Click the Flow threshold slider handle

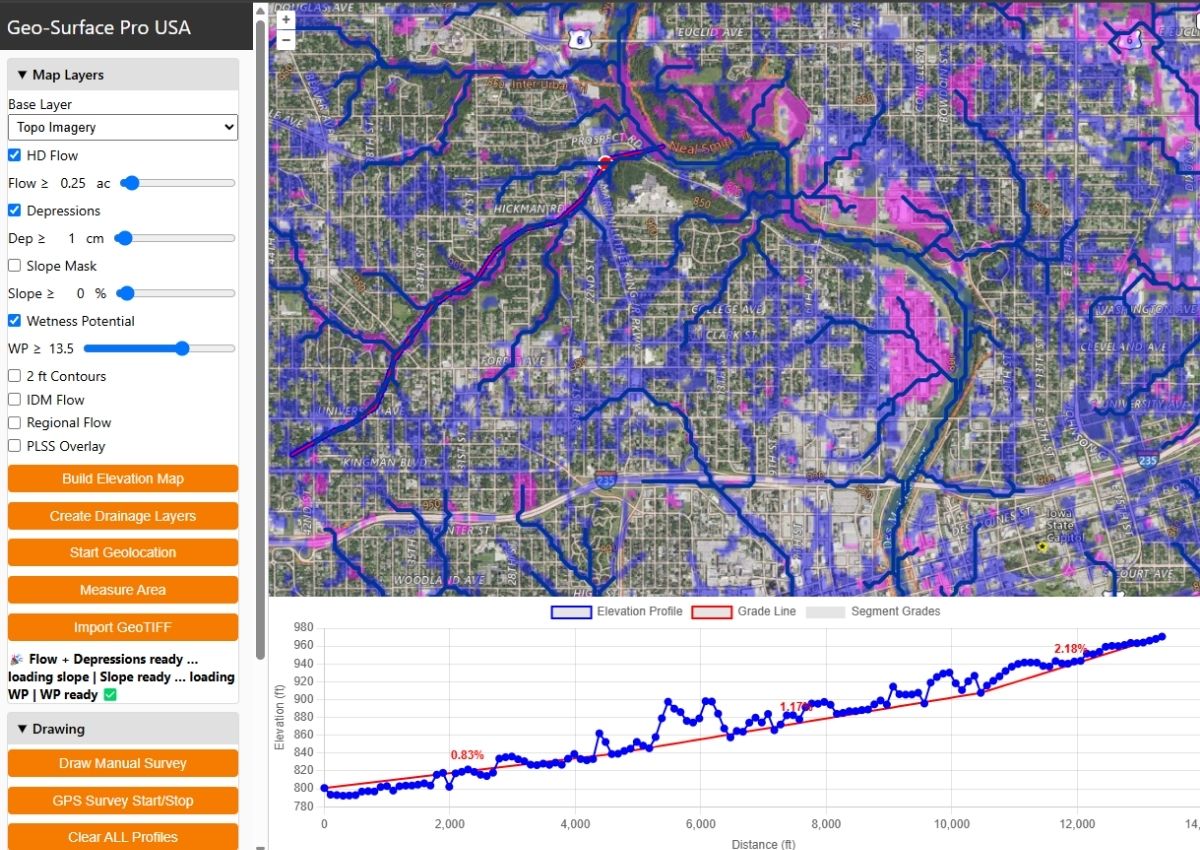130,183
